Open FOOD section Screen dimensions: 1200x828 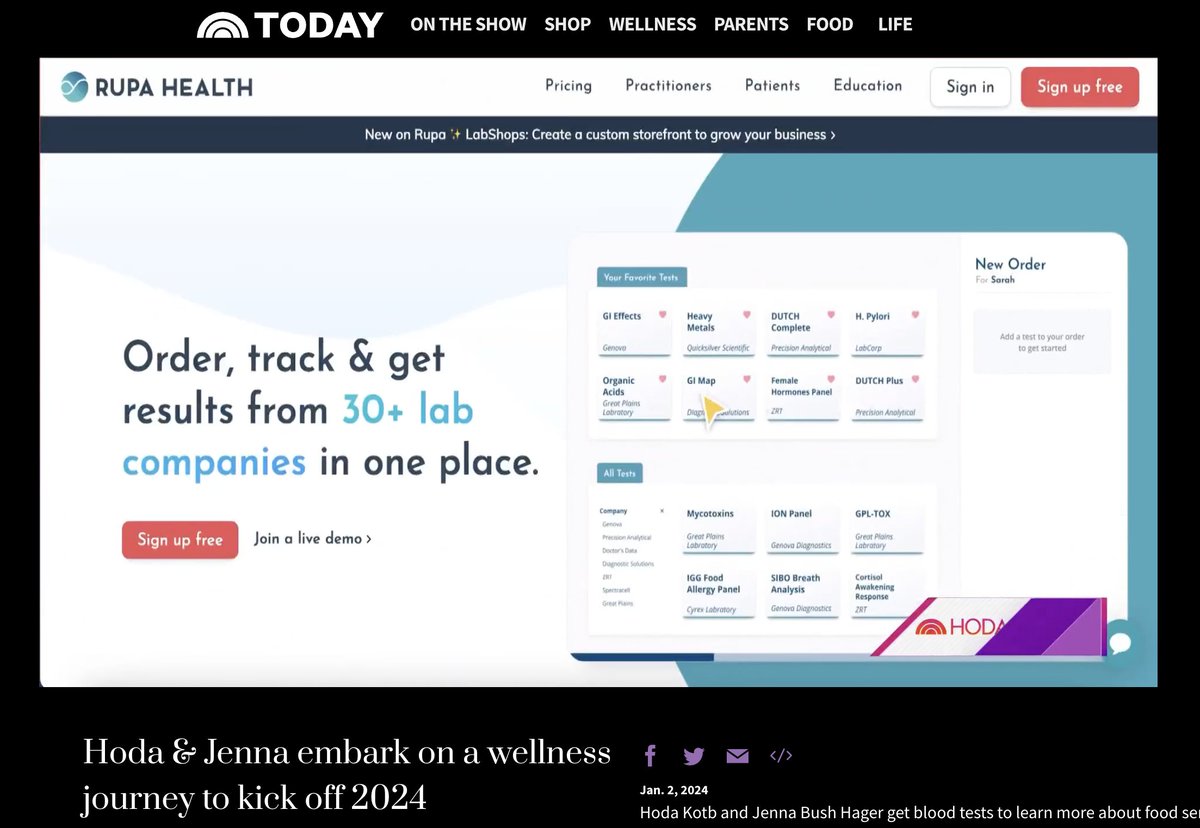830,24
